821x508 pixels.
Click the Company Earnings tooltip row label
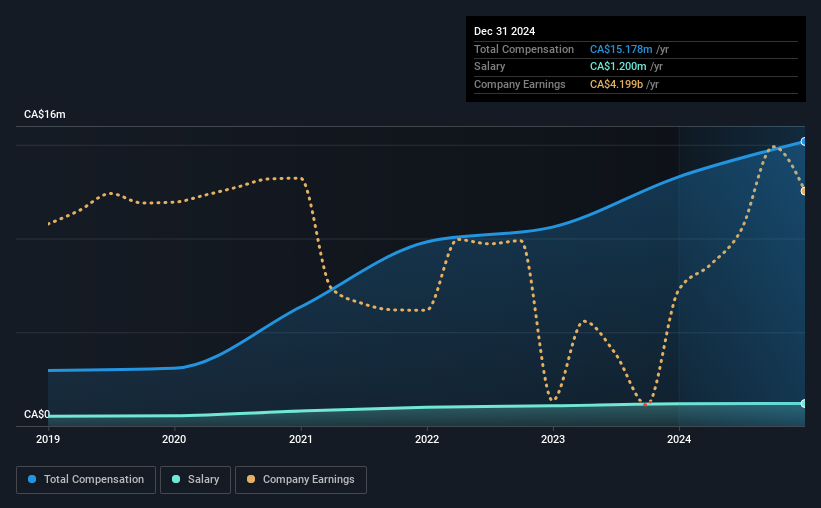click(519, 84)
